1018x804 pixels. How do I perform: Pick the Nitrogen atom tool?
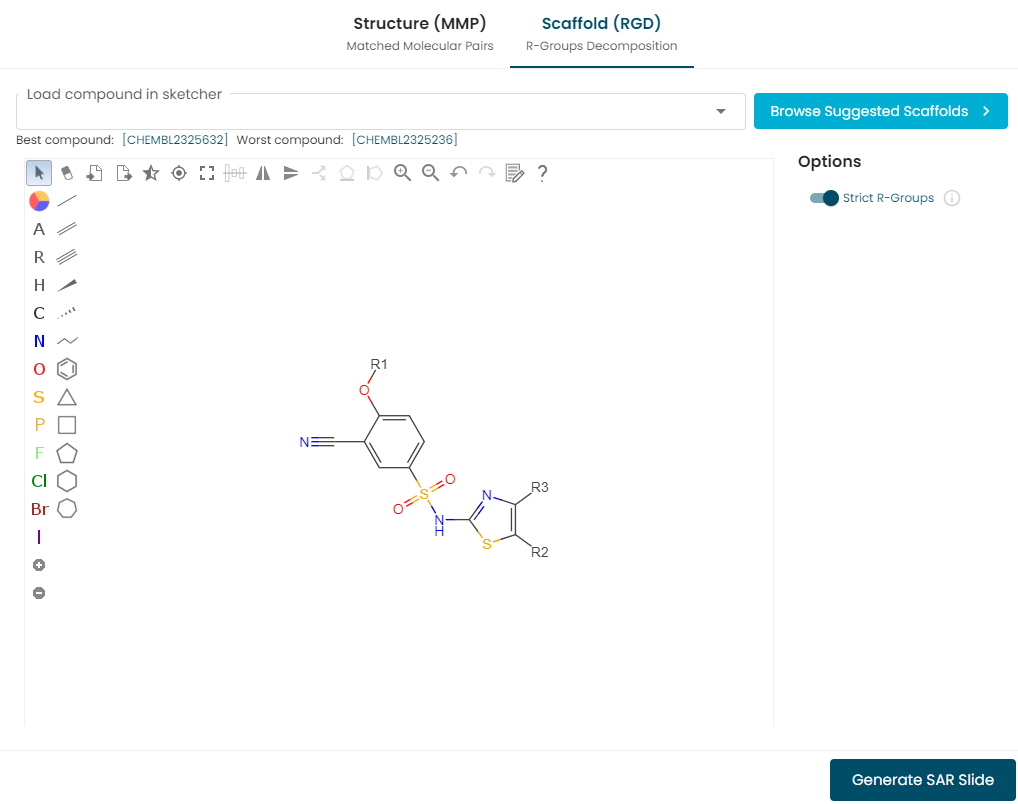point(39,341)
